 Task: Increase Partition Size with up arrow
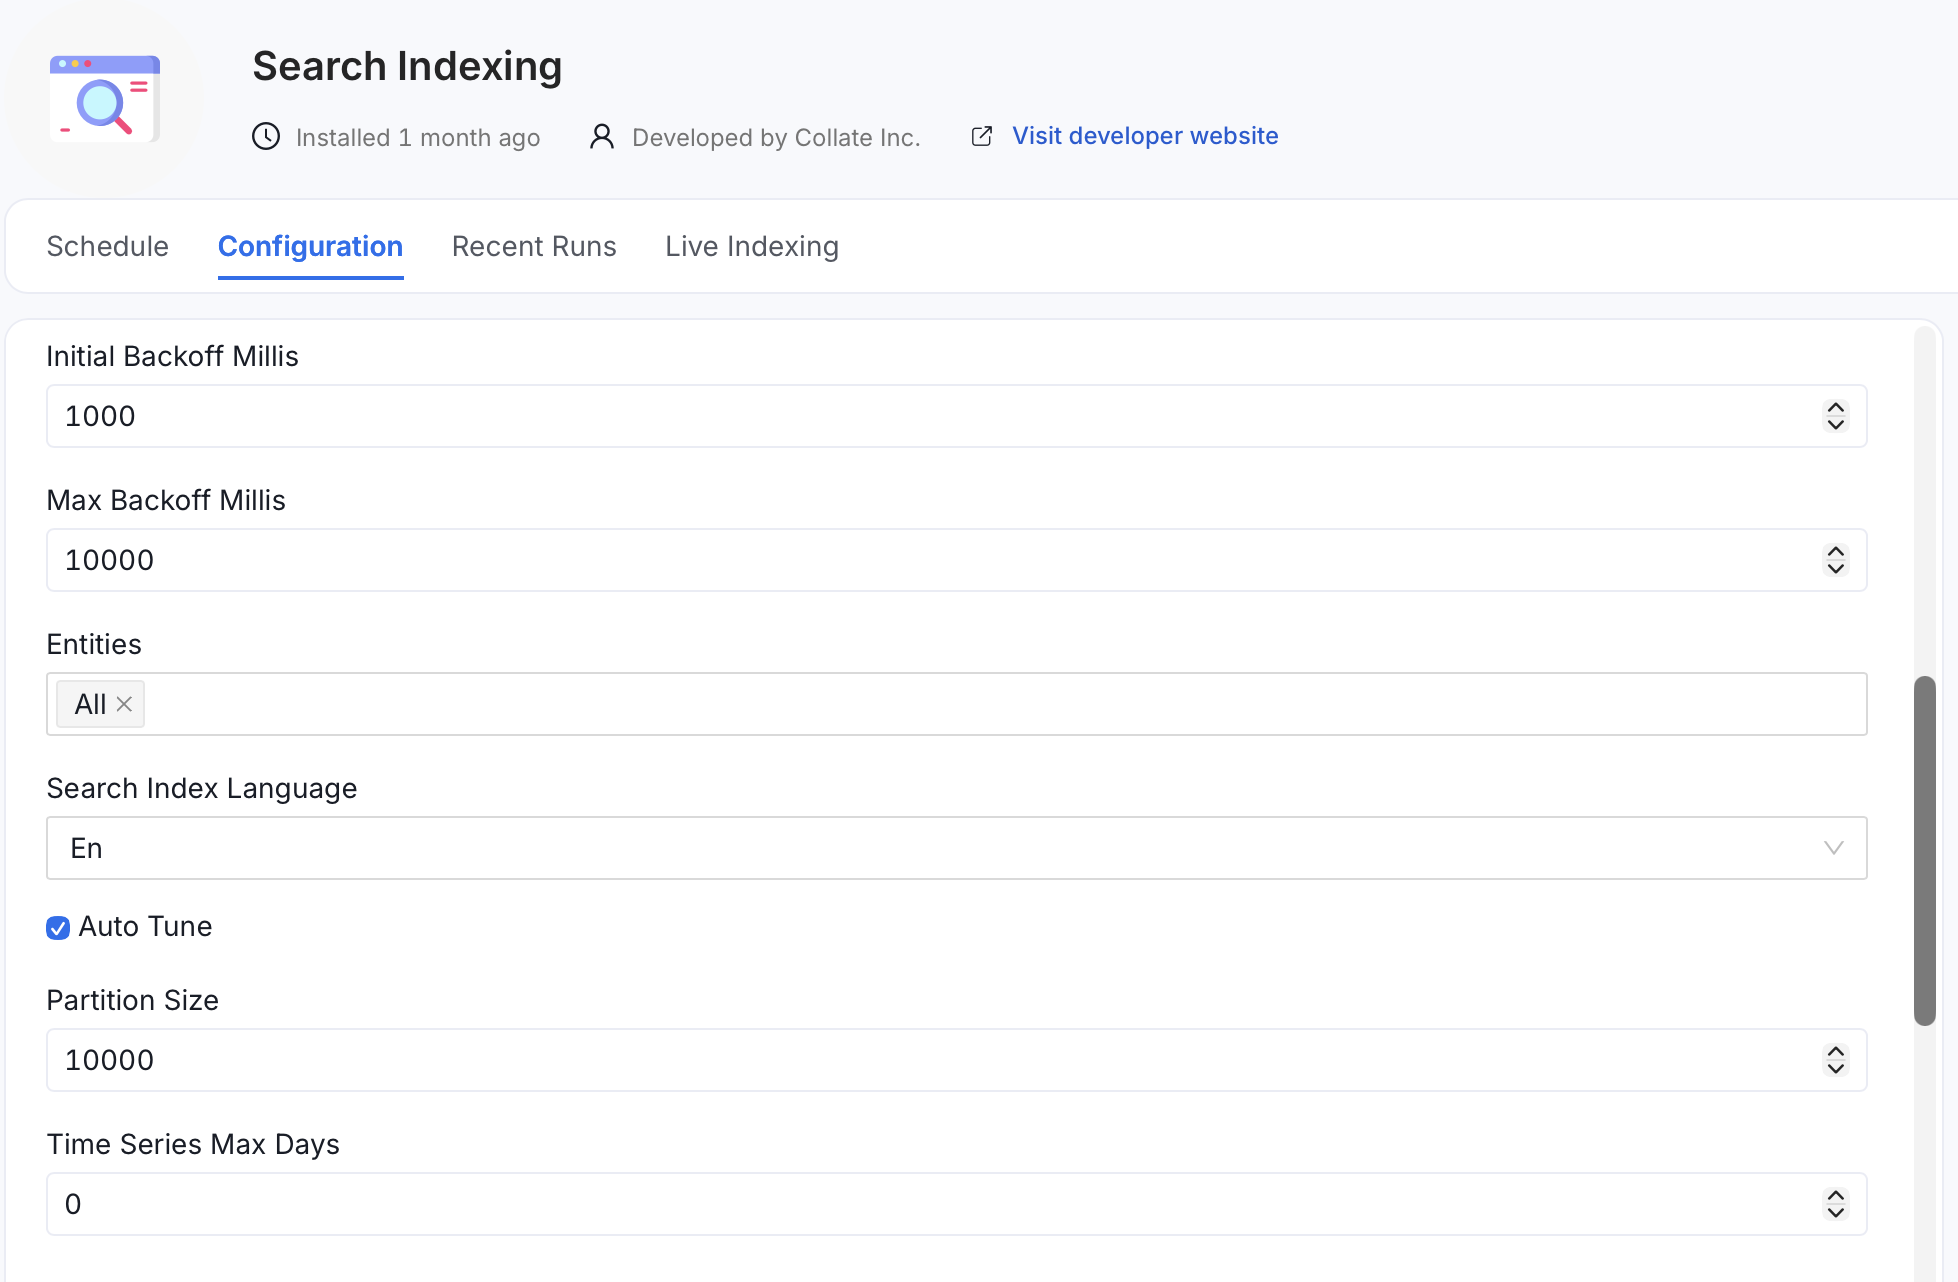coord(1836,1051)
